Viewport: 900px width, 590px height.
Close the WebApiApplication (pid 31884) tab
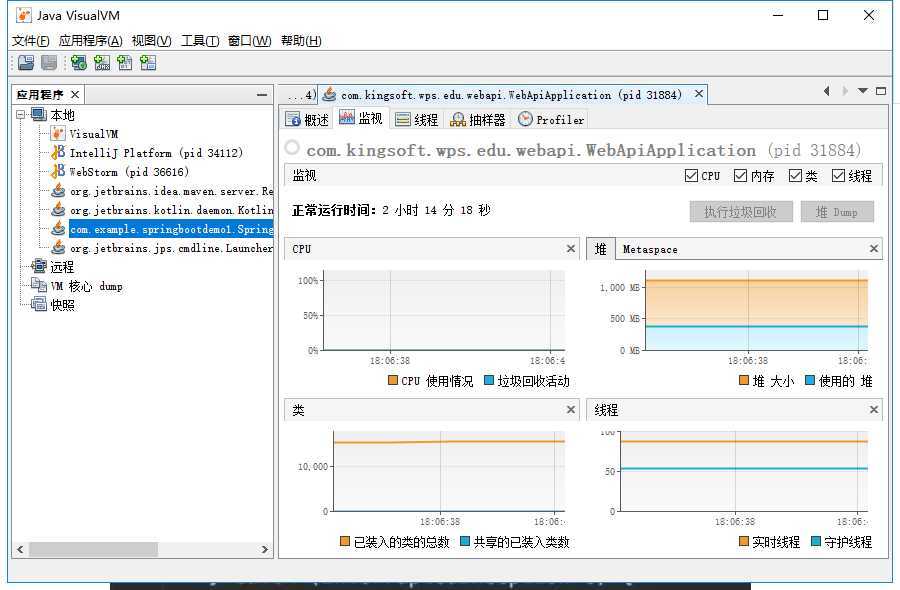click(x=699, y=94)
